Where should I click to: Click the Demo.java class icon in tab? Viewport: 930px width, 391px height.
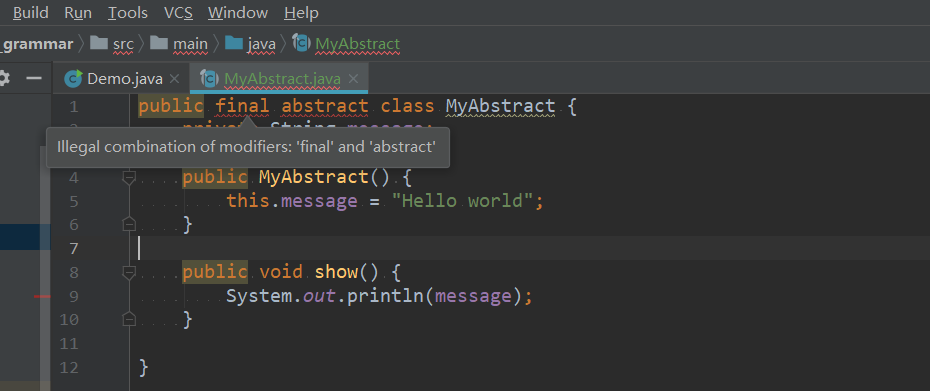[74, 78]
